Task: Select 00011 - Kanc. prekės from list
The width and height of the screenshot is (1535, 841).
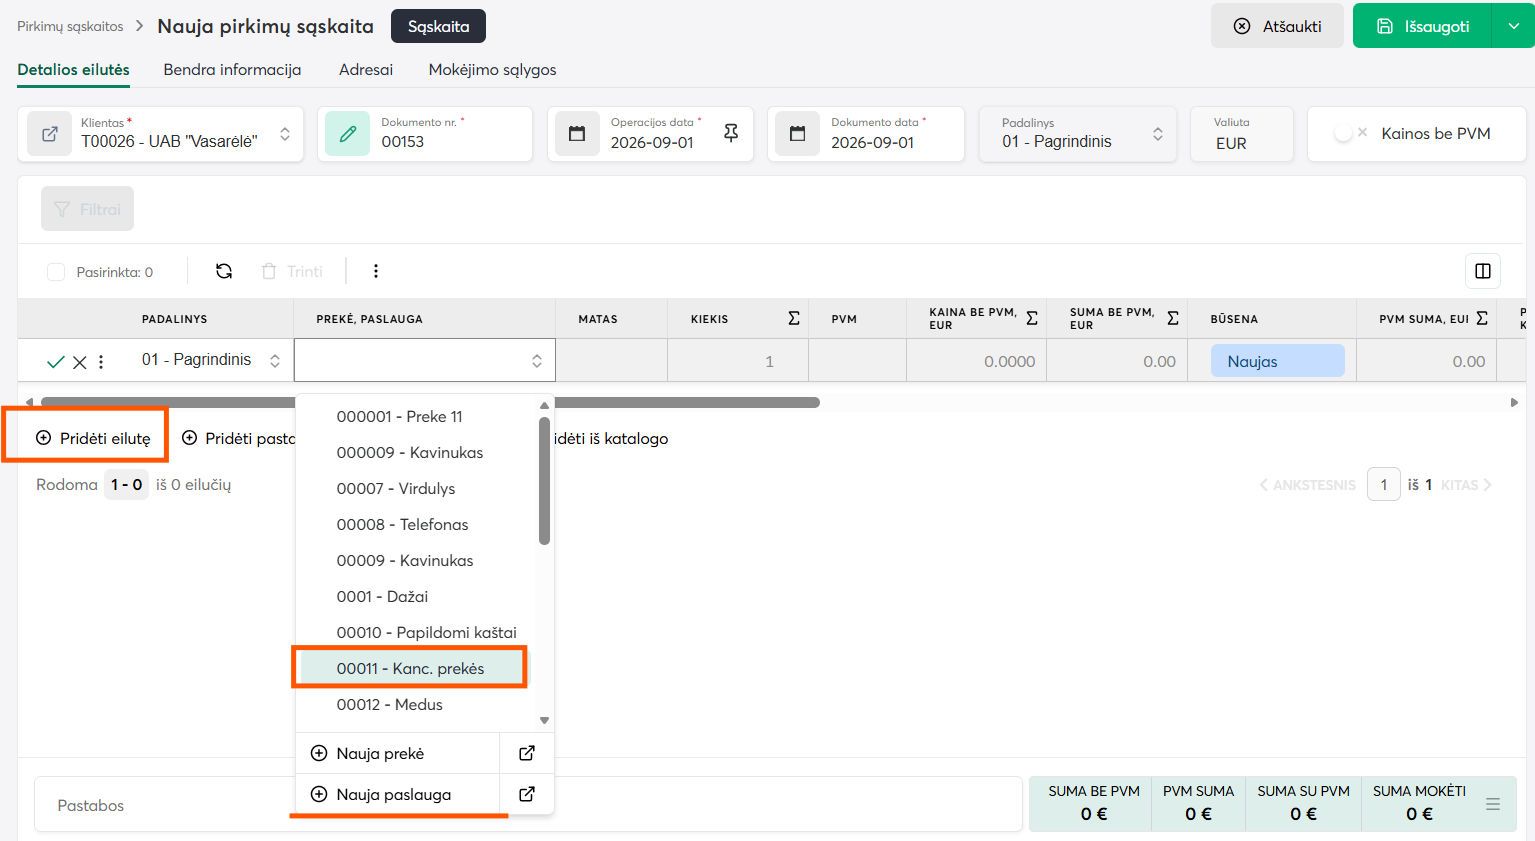Action: coord(411,668)
